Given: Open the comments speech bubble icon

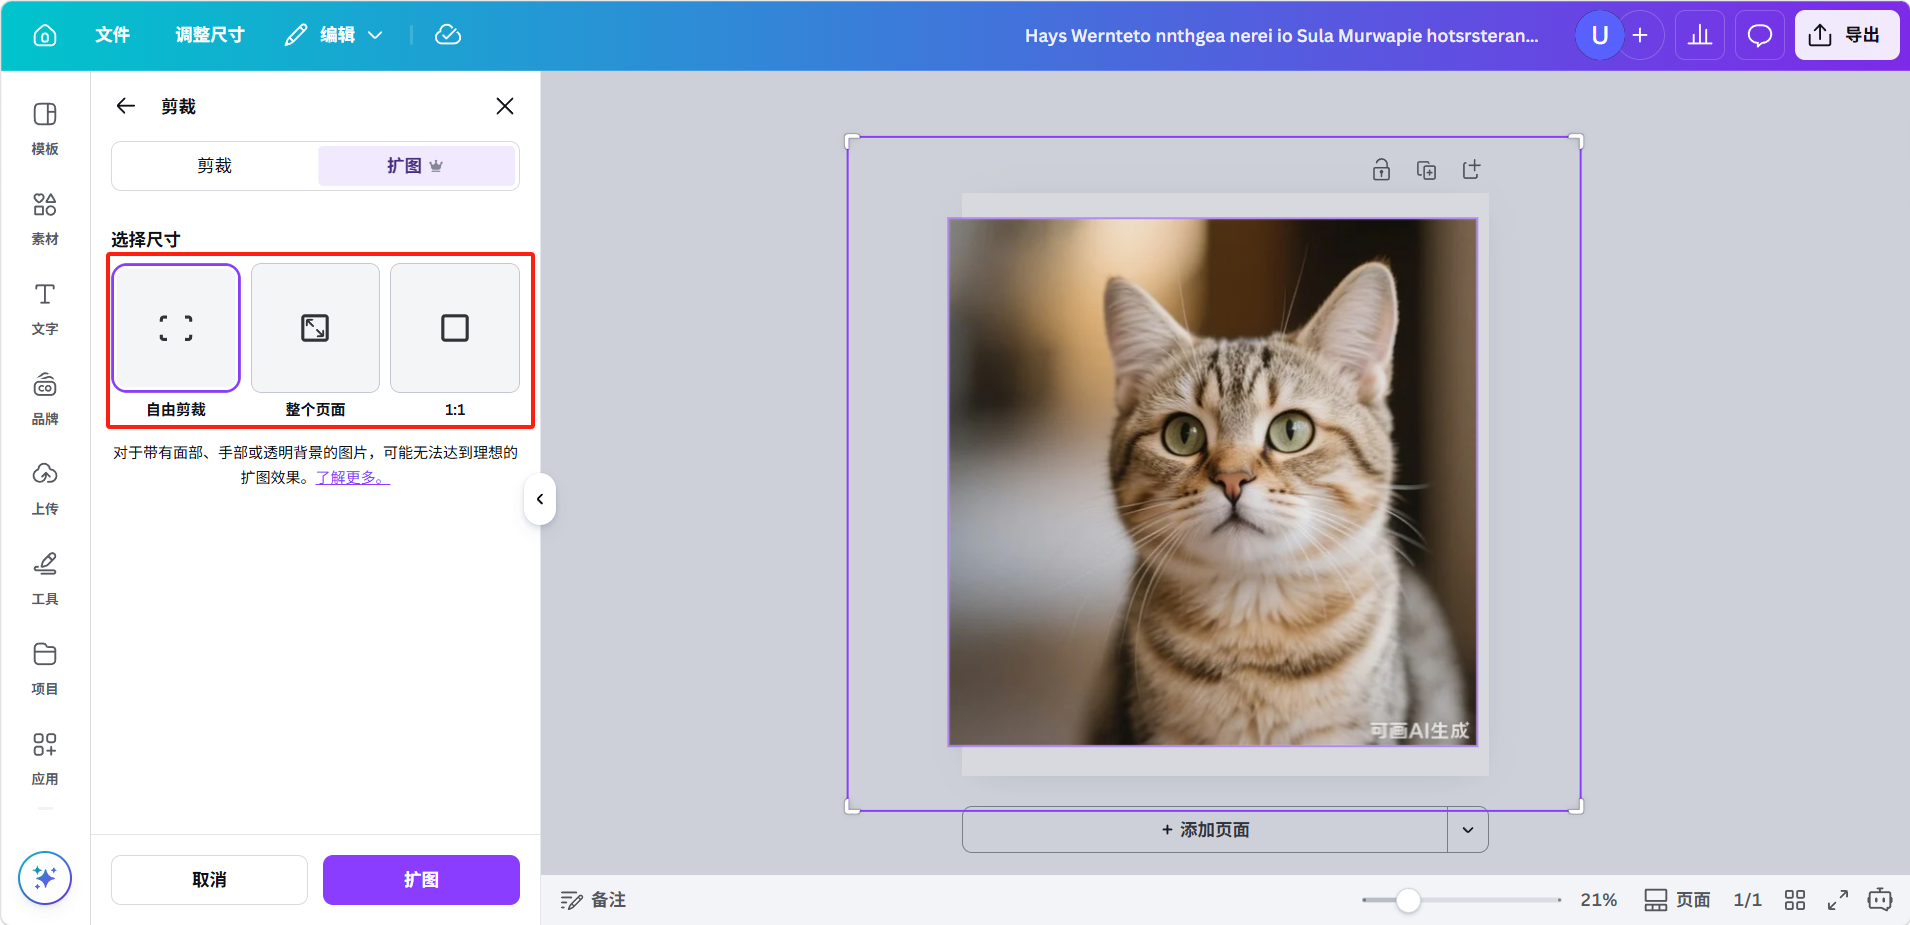Looking at the screenshot, I should (x=1759, y=36).
